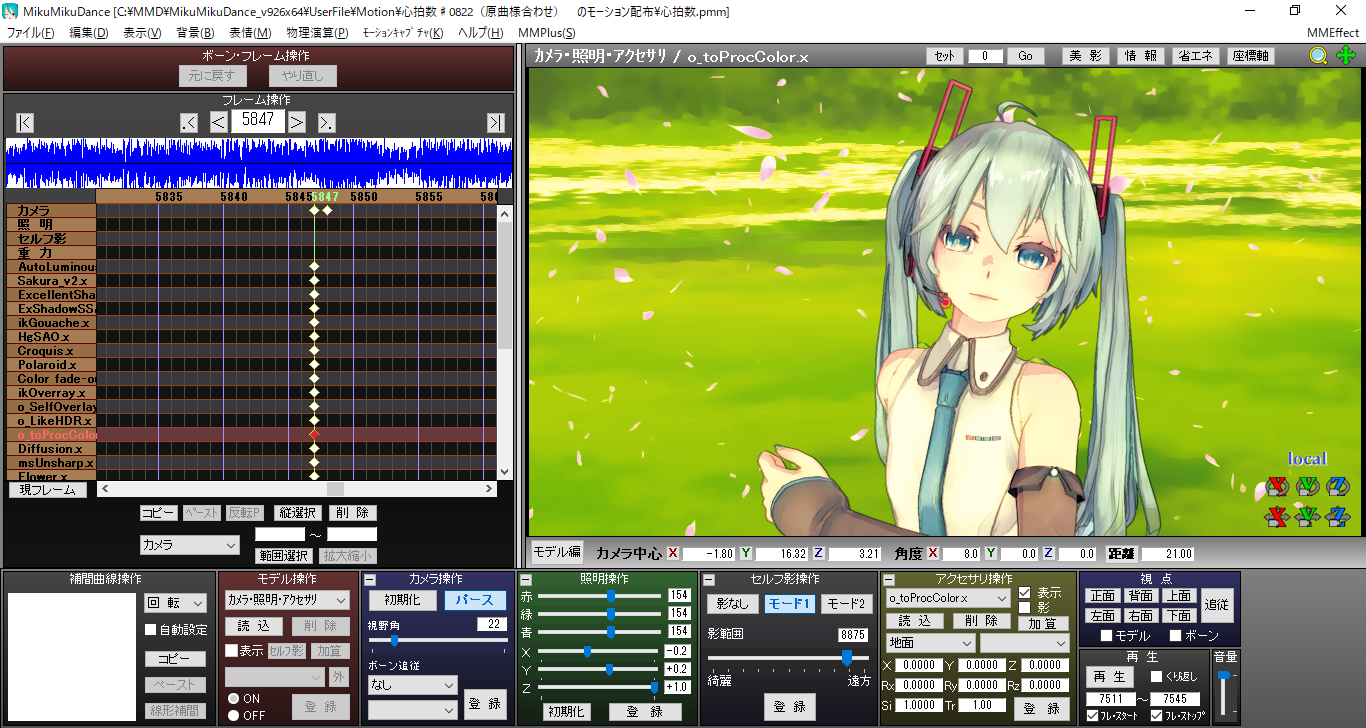The height and width of the screenshot is (728, 1366).
Task: Go to previous keyframe (.< button)
Action: point(189,122)
